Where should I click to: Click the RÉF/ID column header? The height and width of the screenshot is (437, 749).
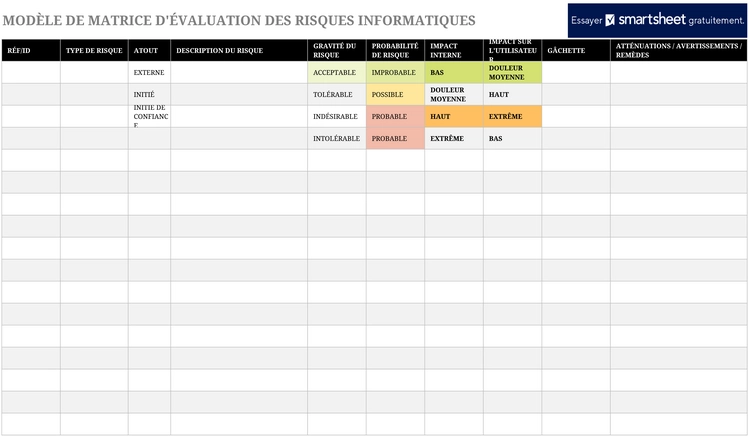tap(31, 50)
